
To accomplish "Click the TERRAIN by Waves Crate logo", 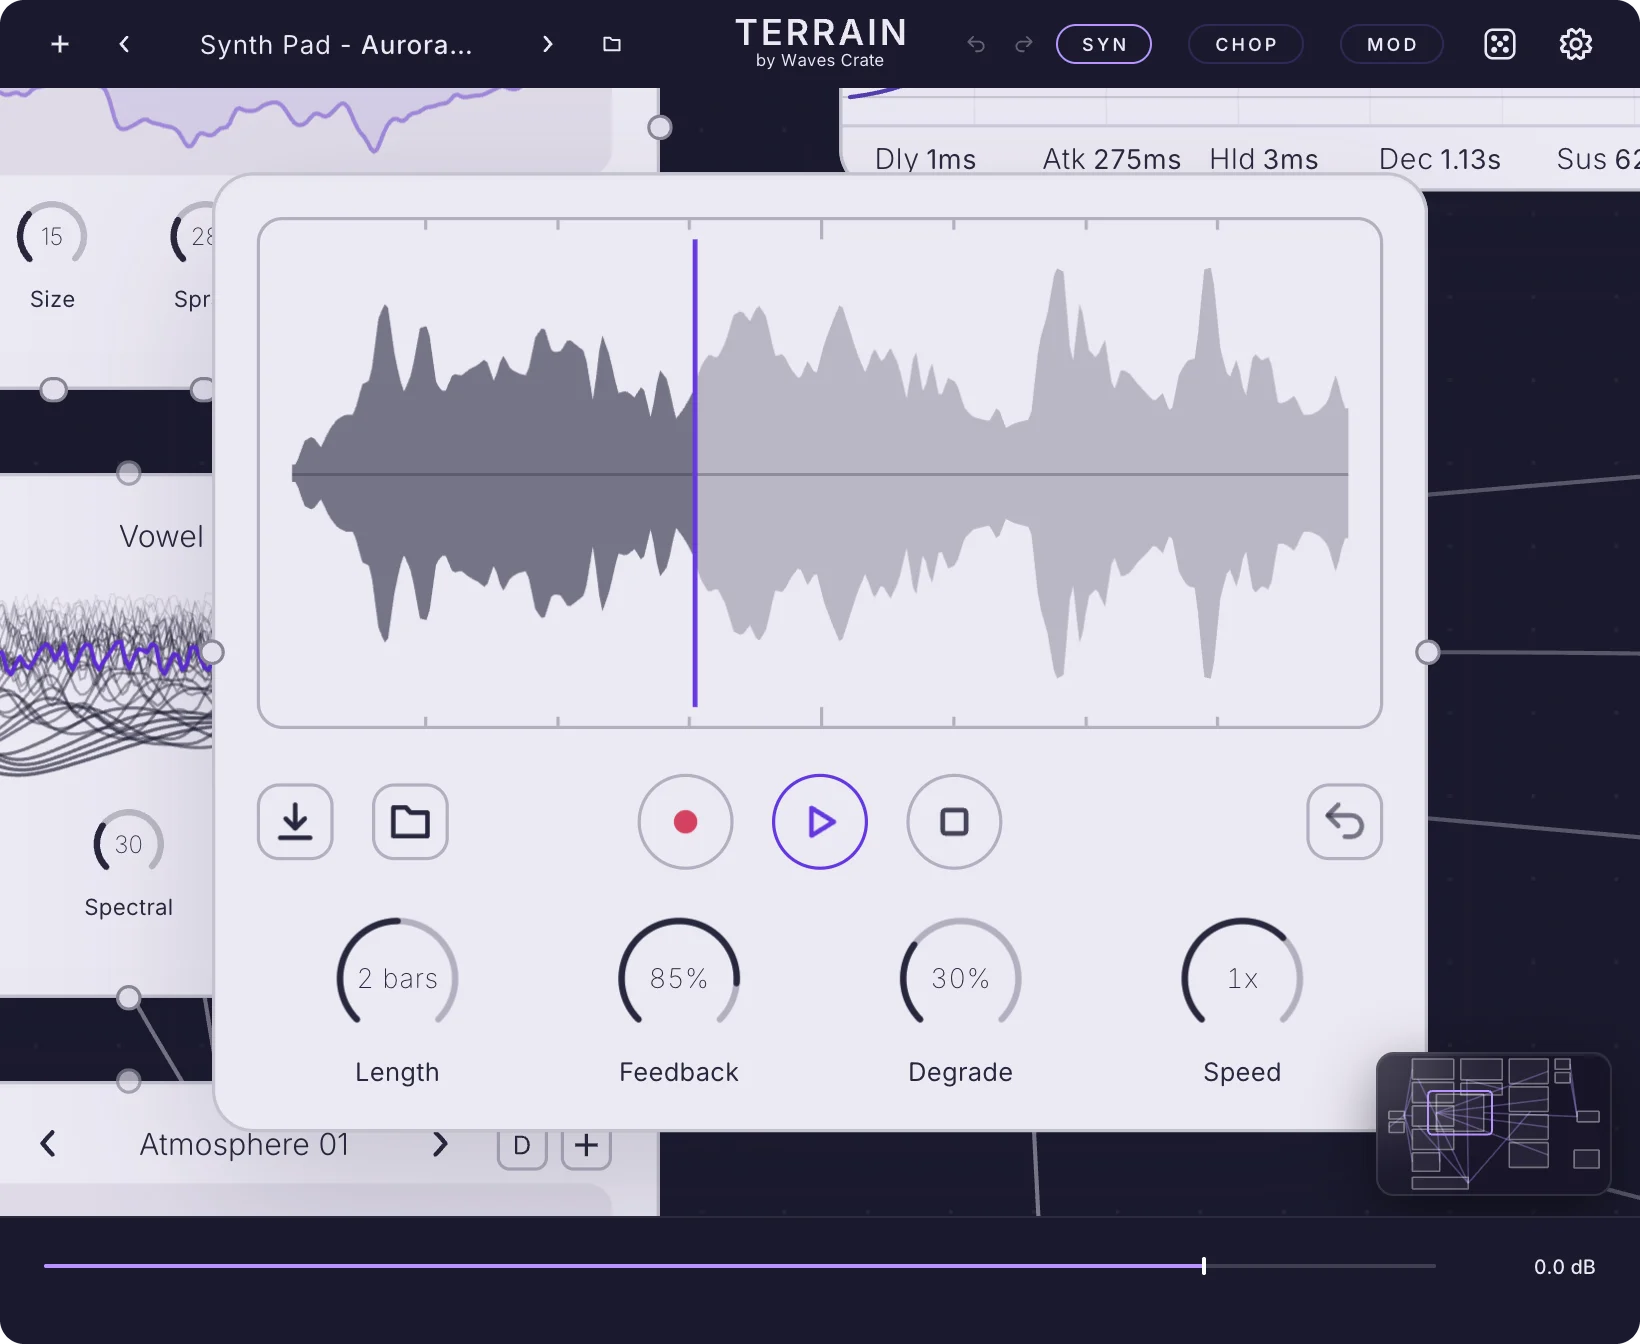I will coord(821,43).
